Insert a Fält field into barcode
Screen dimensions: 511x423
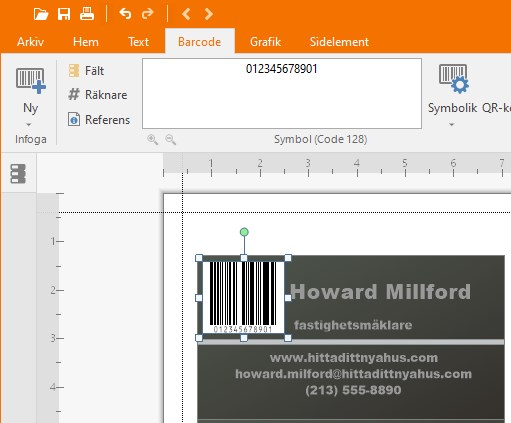pyautogui.click(x=86, y=71)
